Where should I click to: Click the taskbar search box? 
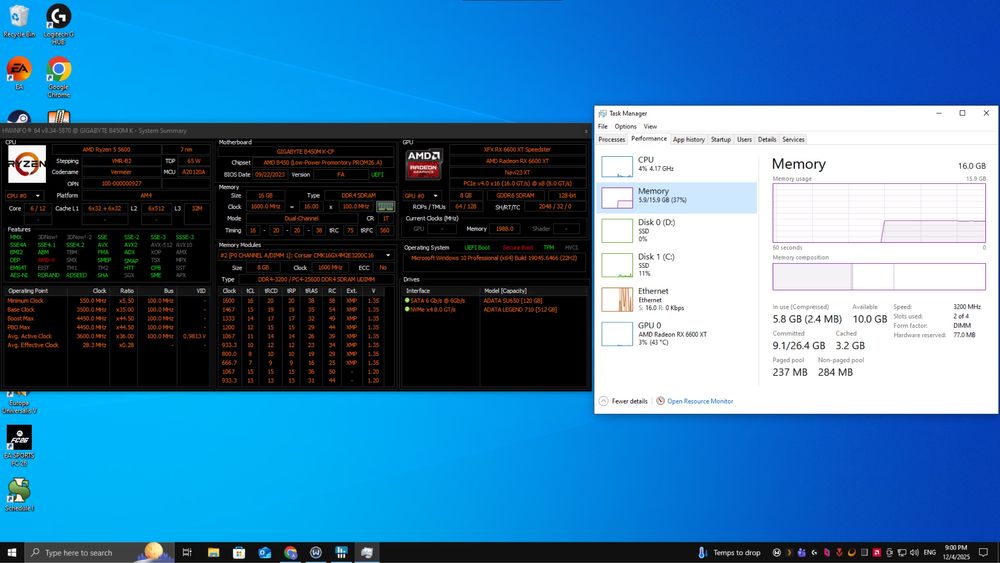tap(99, 552)
